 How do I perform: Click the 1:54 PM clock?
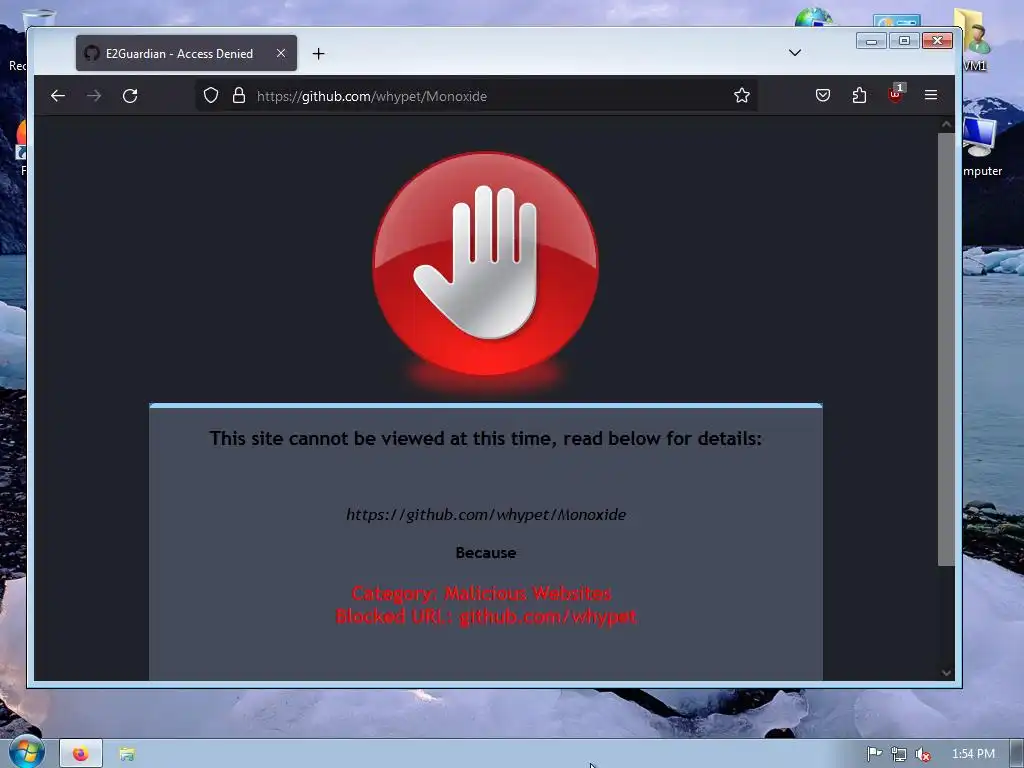coord(973,754)
